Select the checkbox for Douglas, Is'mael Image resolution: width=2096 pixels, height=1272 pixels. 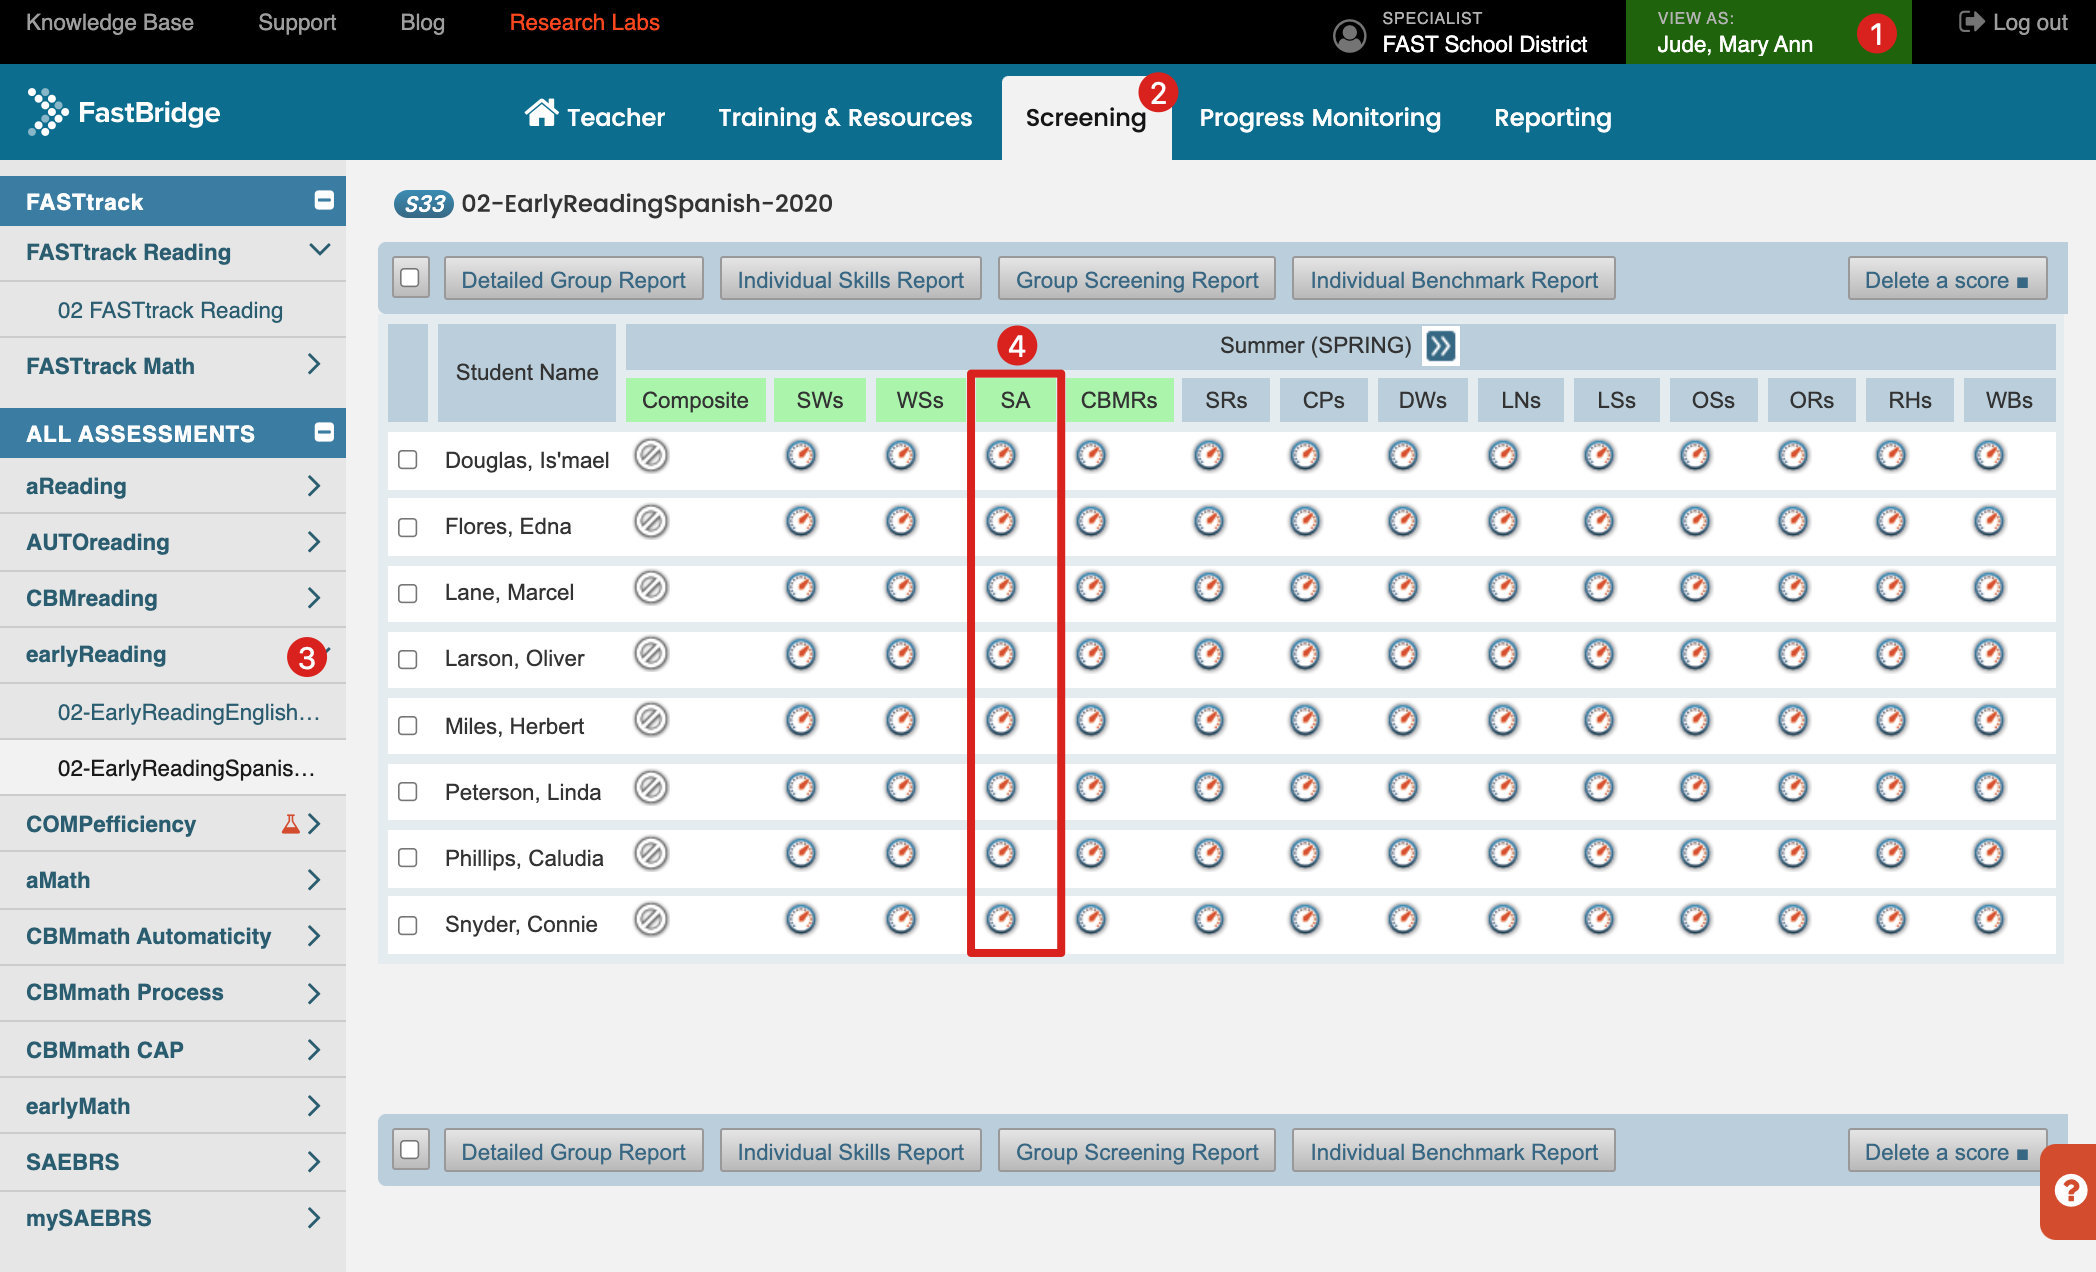click(x=408, y=460)
